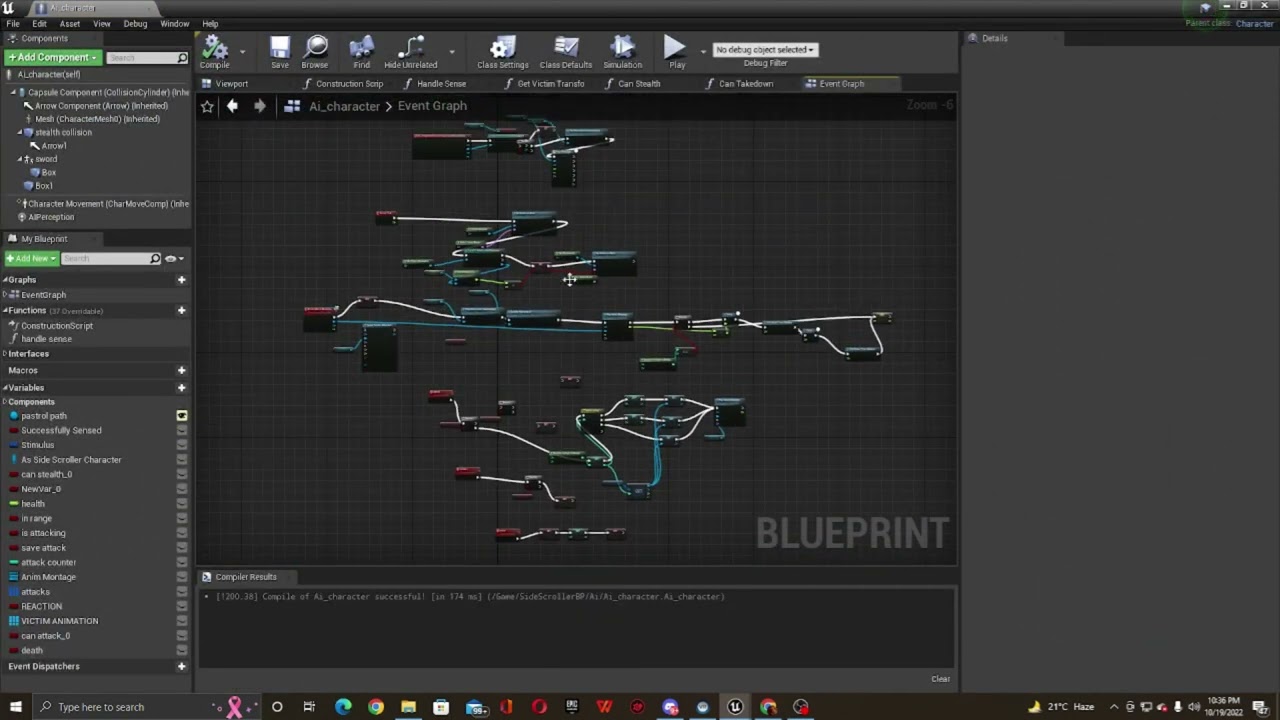The width and height of the screenshot is (1280, 720).
Task: Toggle the eye for Stimulus variable
Action: (x=182, y=445)
